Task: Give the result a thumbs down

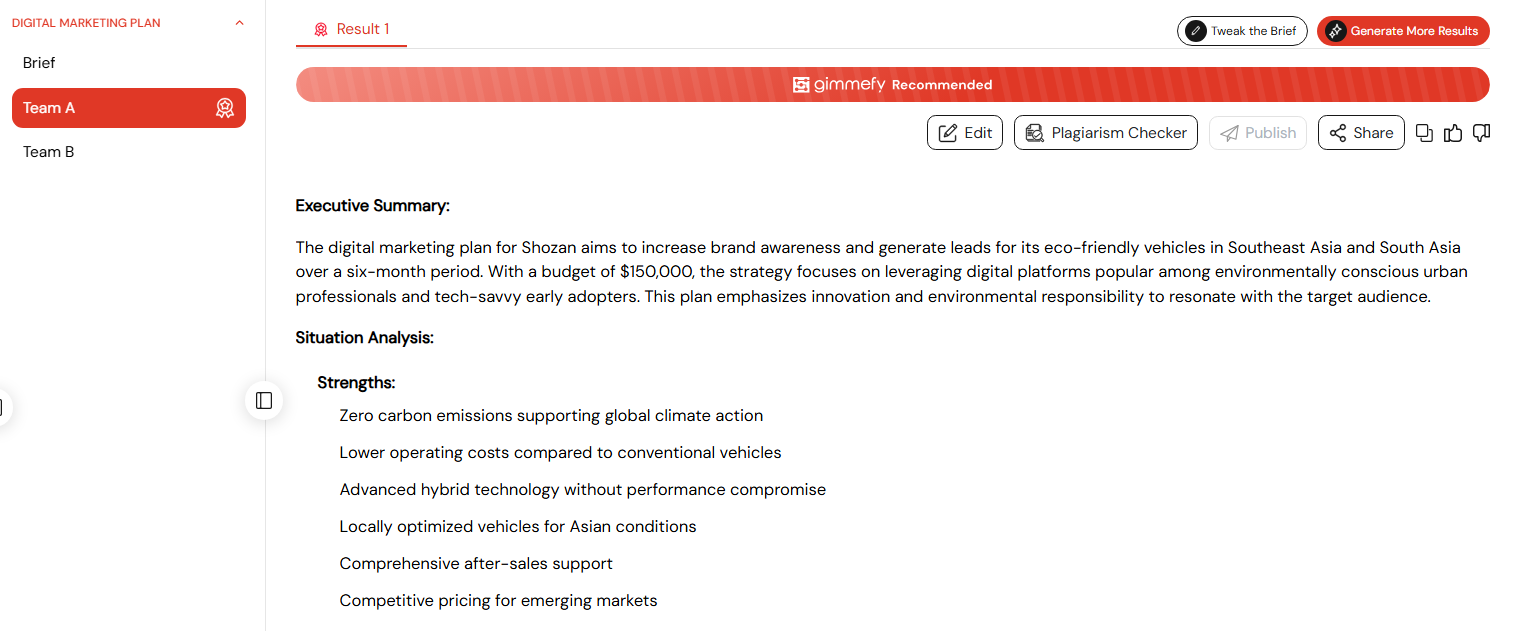Action: (1482, 133)
